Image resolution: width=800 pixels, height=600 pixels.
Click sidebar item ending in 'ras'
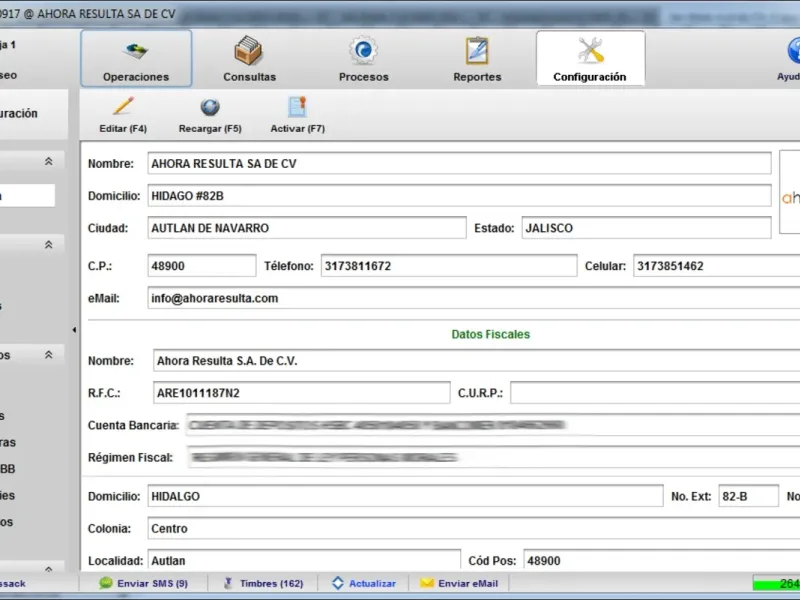tap(8, 442)
